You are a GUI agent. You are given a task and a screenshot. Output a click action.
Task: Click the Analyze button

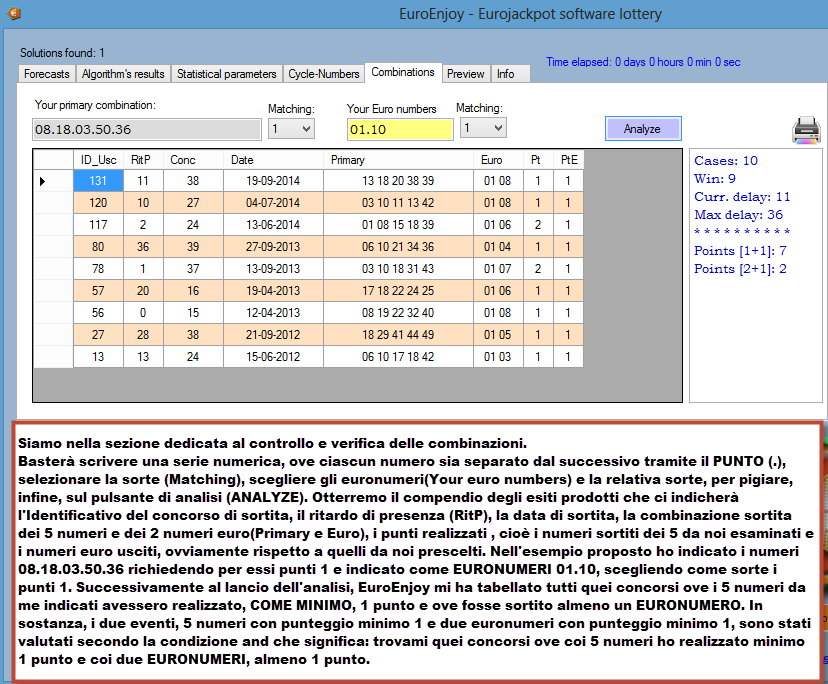click(643, 129)
